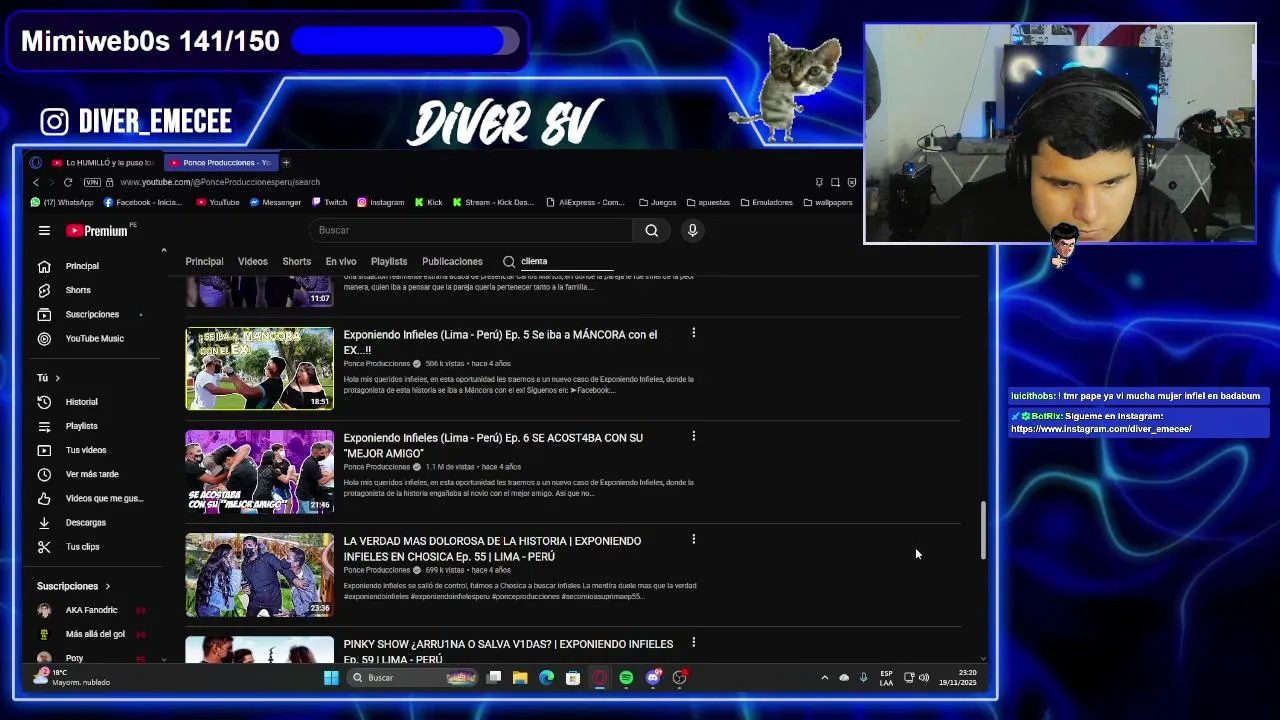
Task: Open the Juegos bookmarks folder
Action: (x=657, y=202)
